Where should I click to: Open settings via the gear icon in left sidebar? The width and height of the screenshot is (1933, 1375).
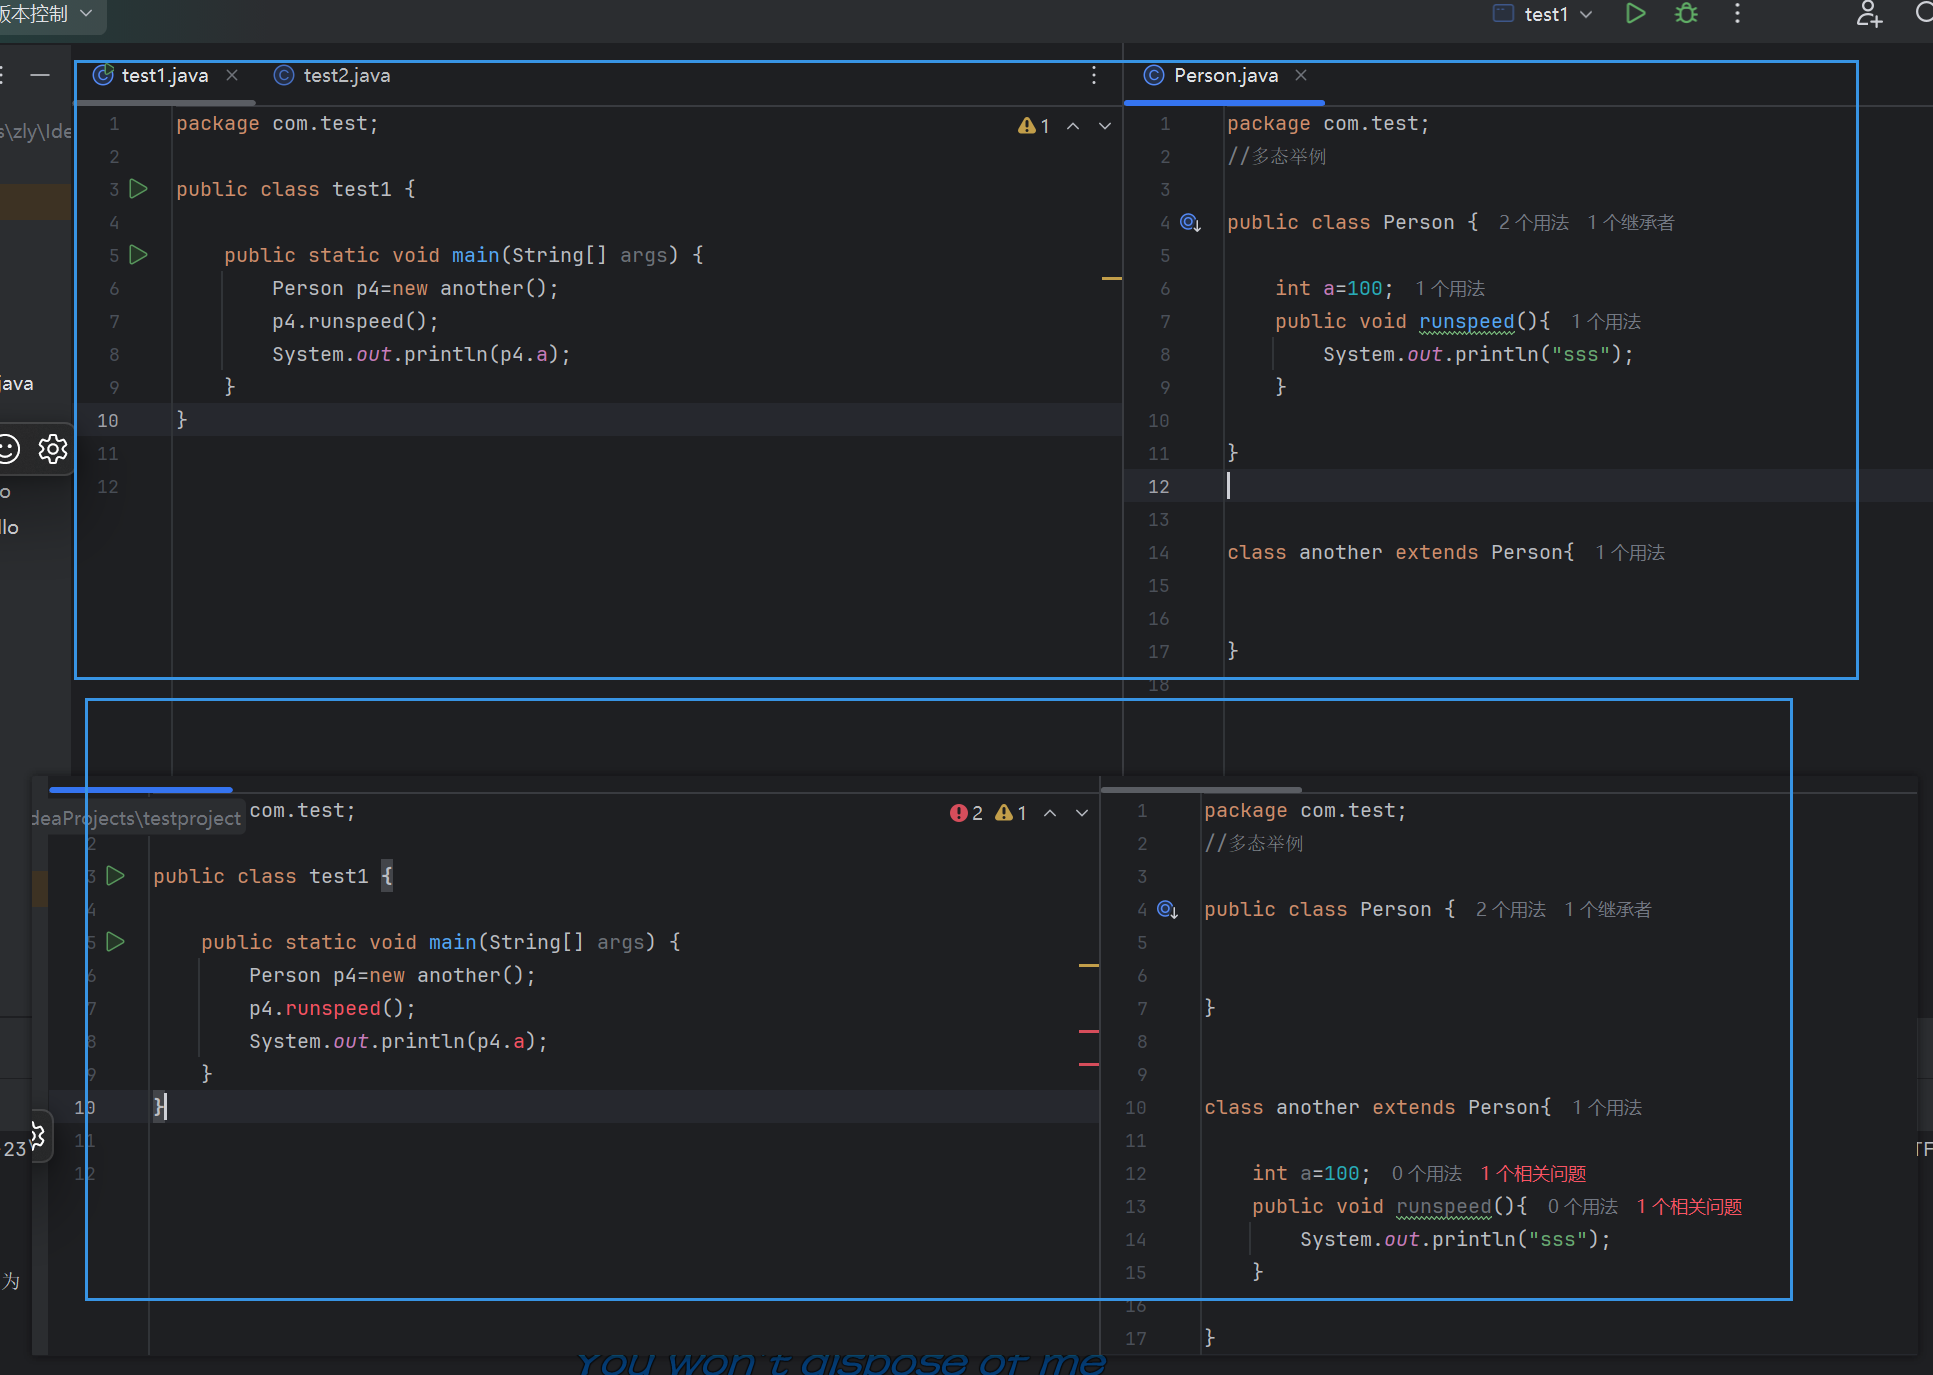click(x=53, y=449)
